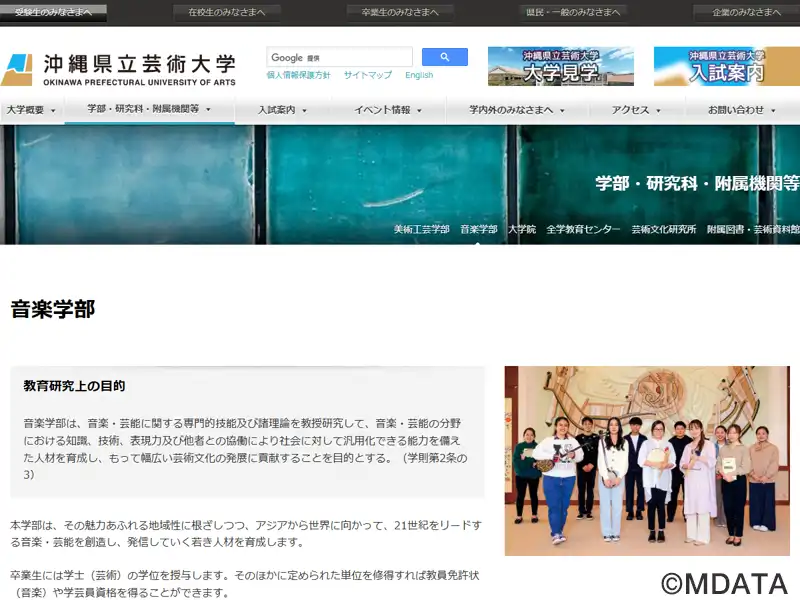Go to 音楽学部 sub-navigation link

(479, 230)
